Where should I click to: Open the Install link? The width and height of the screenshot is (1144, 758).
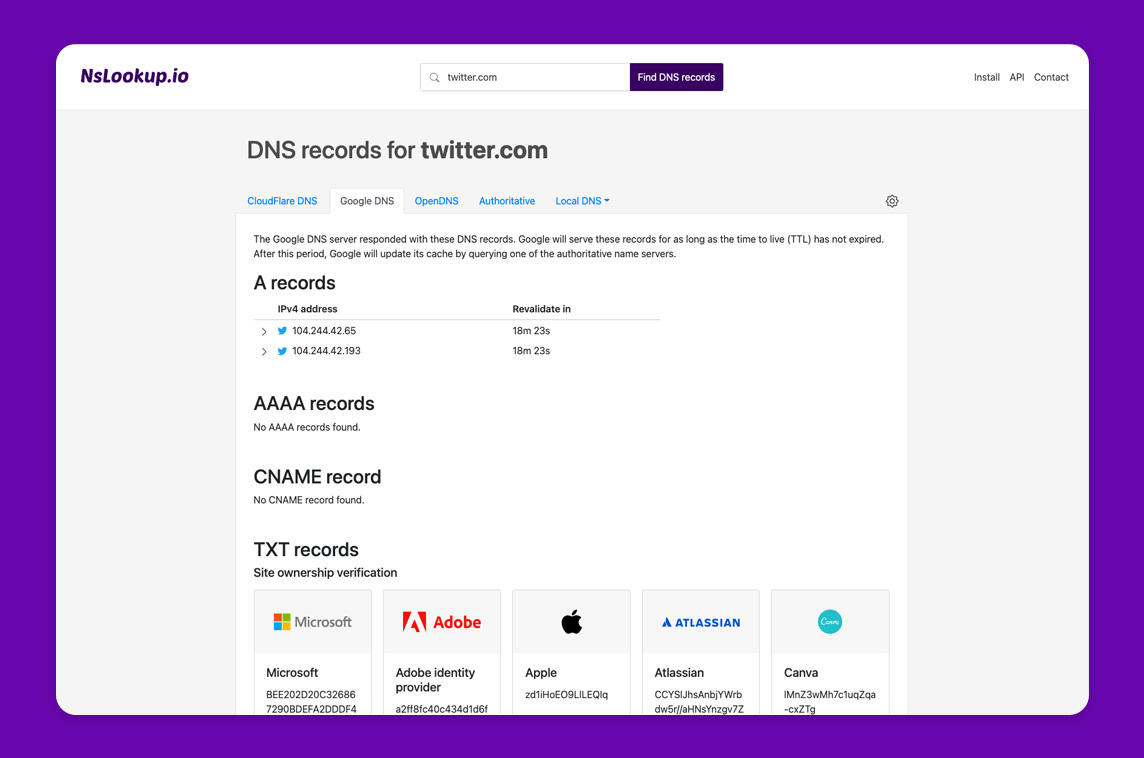[x=986, y=77]
